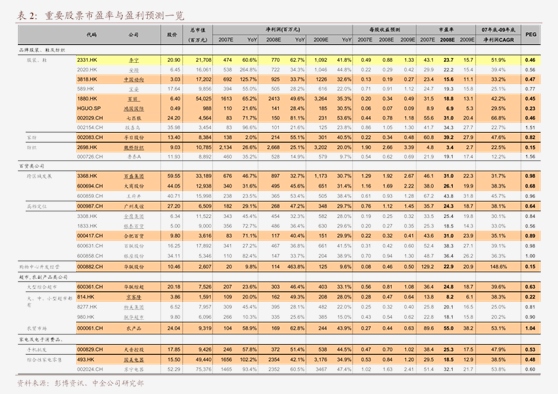This screenshot has height=394, width=558.
Task: Click the '净利润CAGR' column header
Action: (498, 40)
